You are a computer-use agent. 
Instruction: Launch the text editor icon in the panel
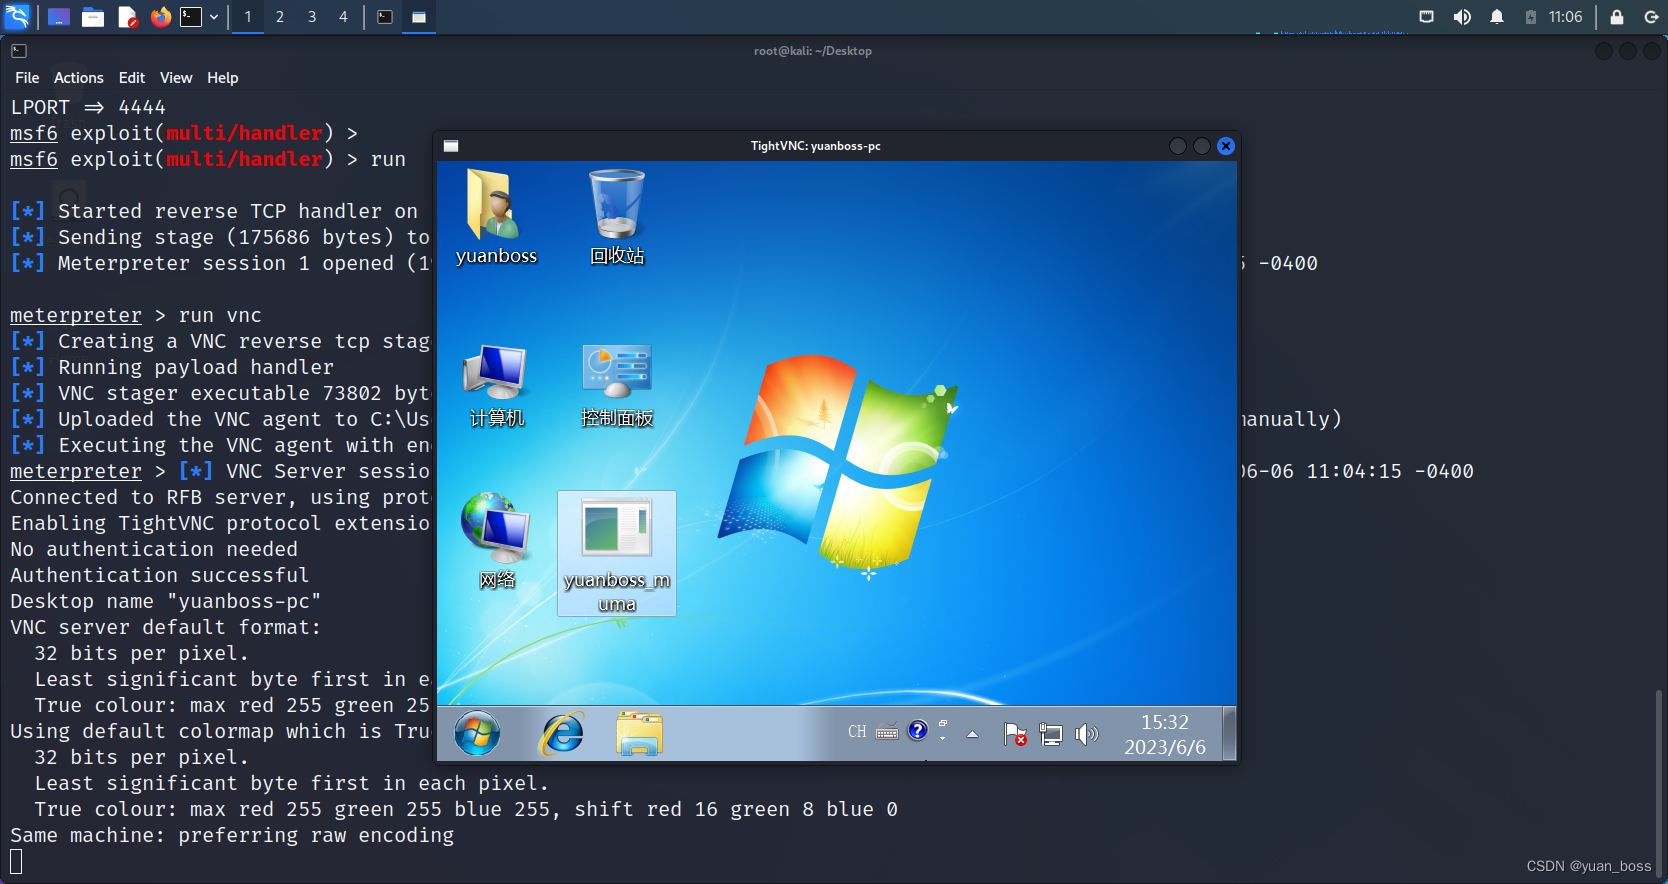pos(127,17)
